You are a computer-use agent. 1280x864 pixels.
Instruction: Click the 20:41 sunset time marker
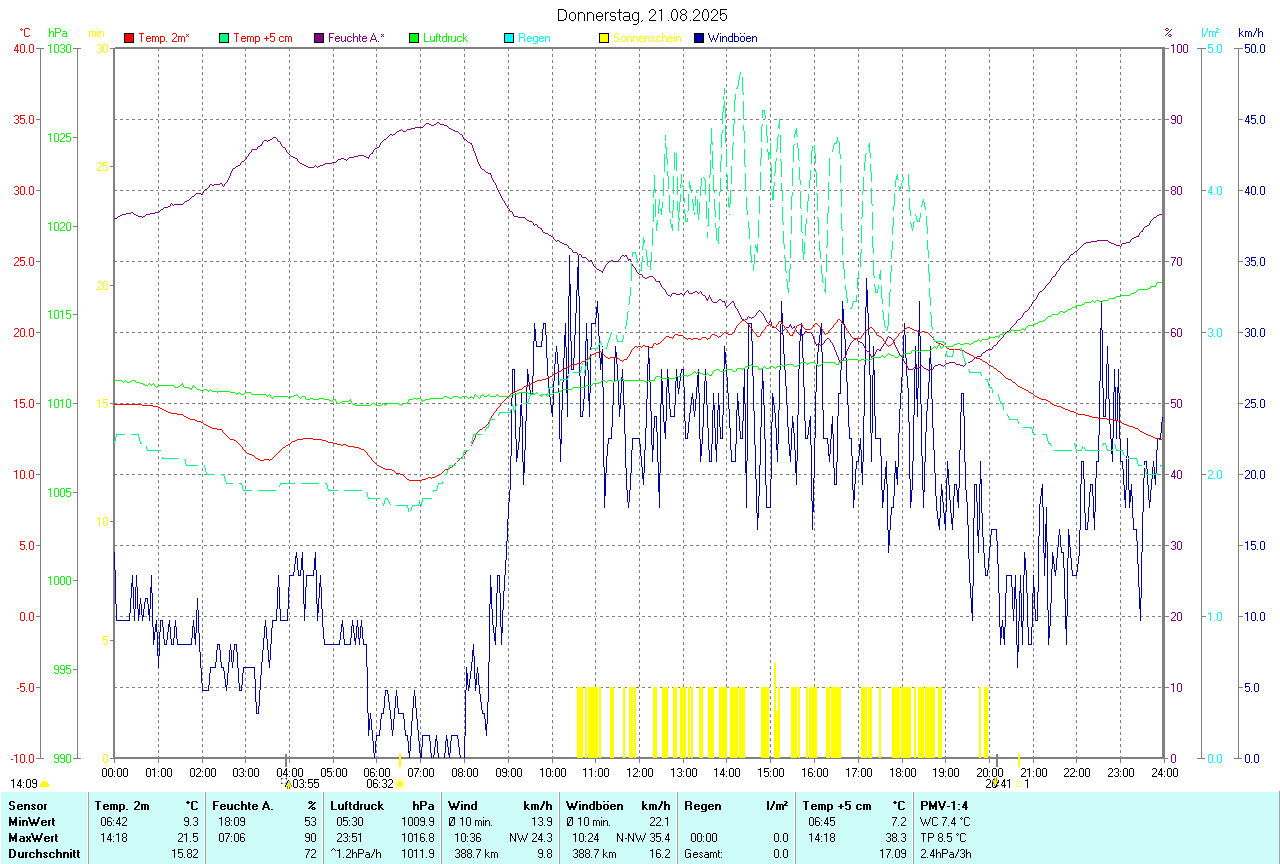pyautogui.click(x=998, y=784)
